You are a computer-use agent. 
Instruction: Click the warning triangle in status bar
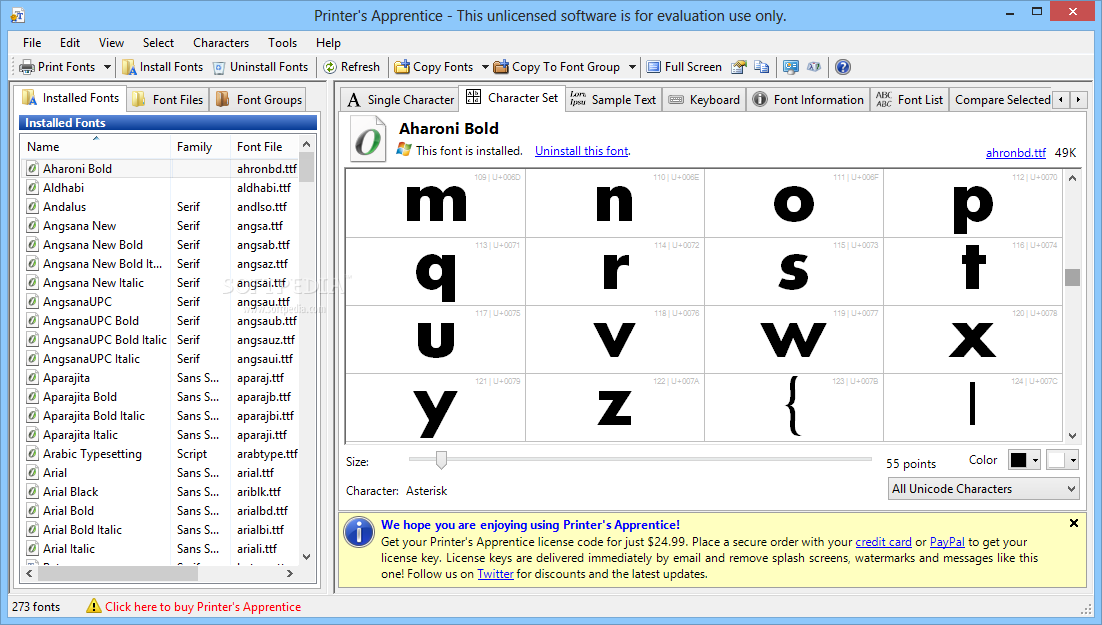(93, 606)
